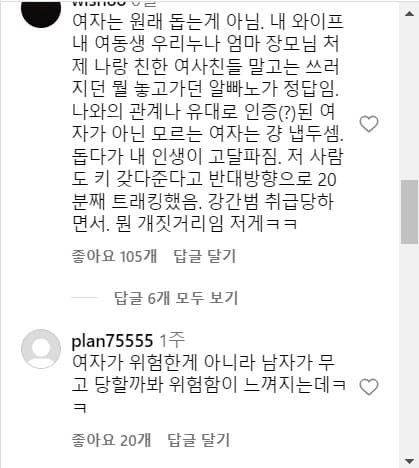Click the scrollbar down arrow

pos(409,461)
